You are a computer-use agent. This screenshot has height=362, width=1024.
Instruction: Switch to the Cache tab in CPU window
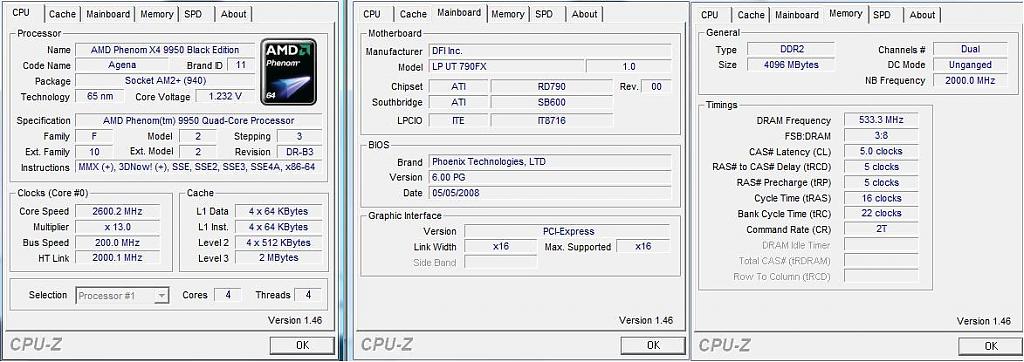click(x=63, y=14)
